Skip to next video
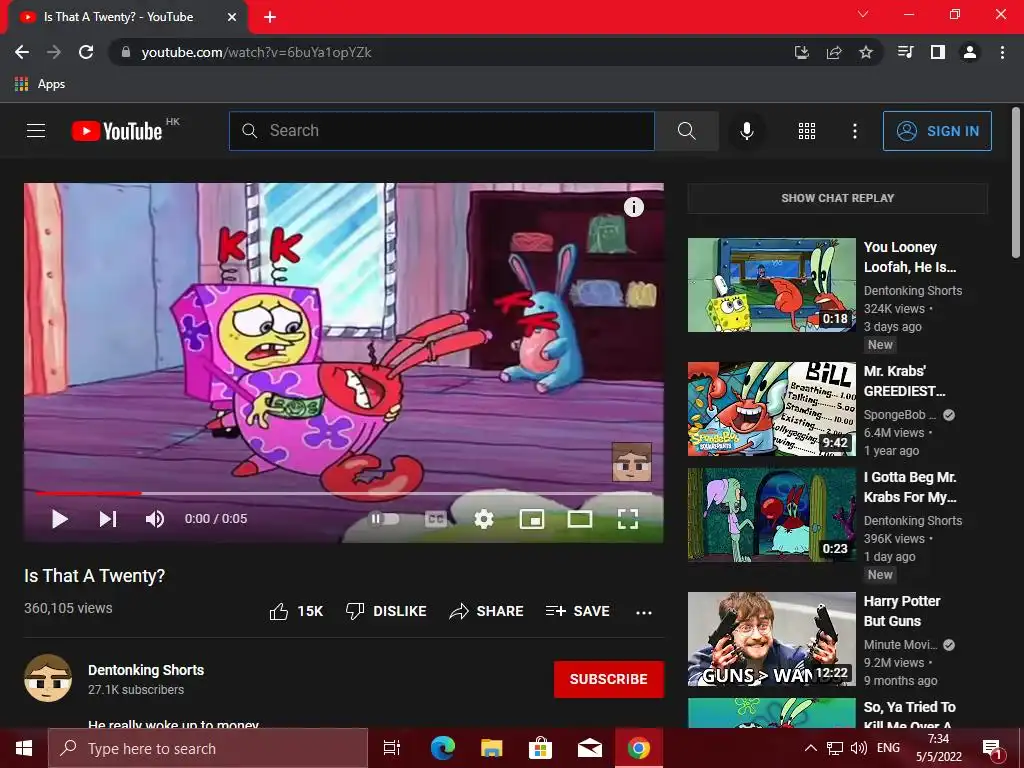 [108, 519]
